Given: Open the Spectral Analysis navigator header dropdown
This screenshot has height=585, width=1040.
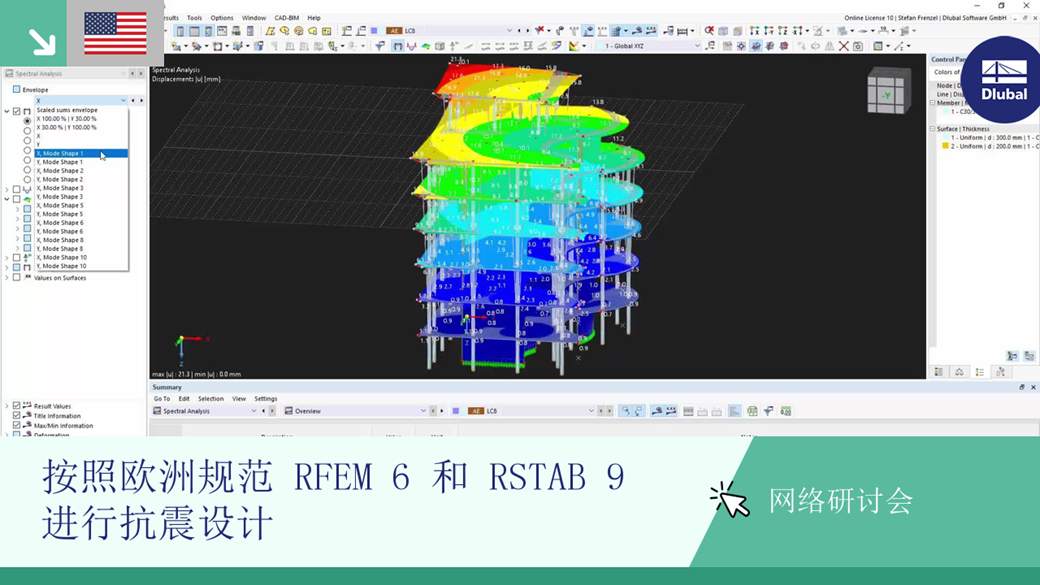Looking at the screenshot, I should (123, 74).
